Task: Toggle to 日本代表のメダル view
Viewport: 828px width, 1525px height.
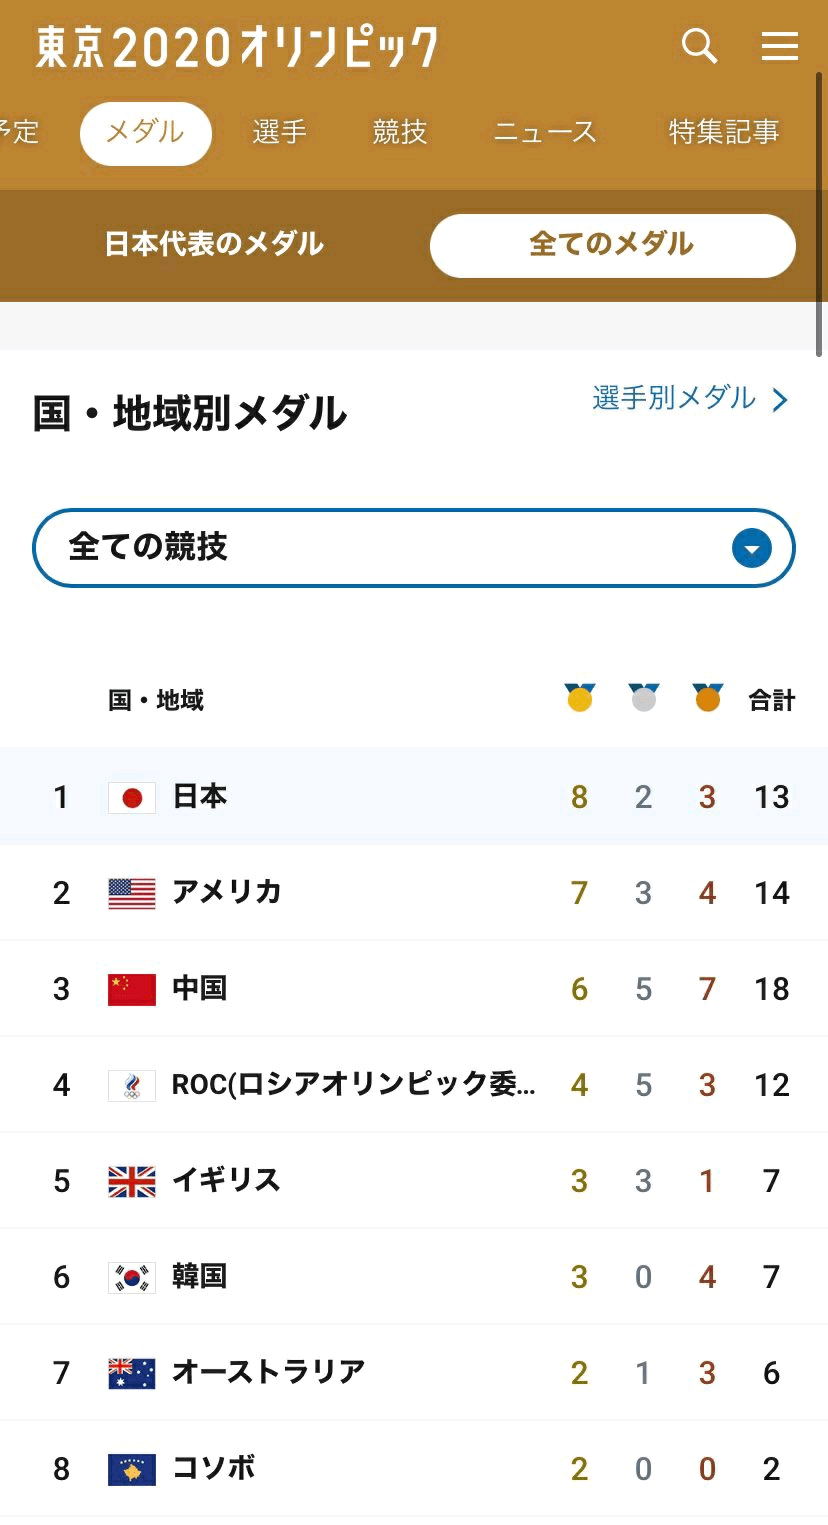Action: click(214, 244)
